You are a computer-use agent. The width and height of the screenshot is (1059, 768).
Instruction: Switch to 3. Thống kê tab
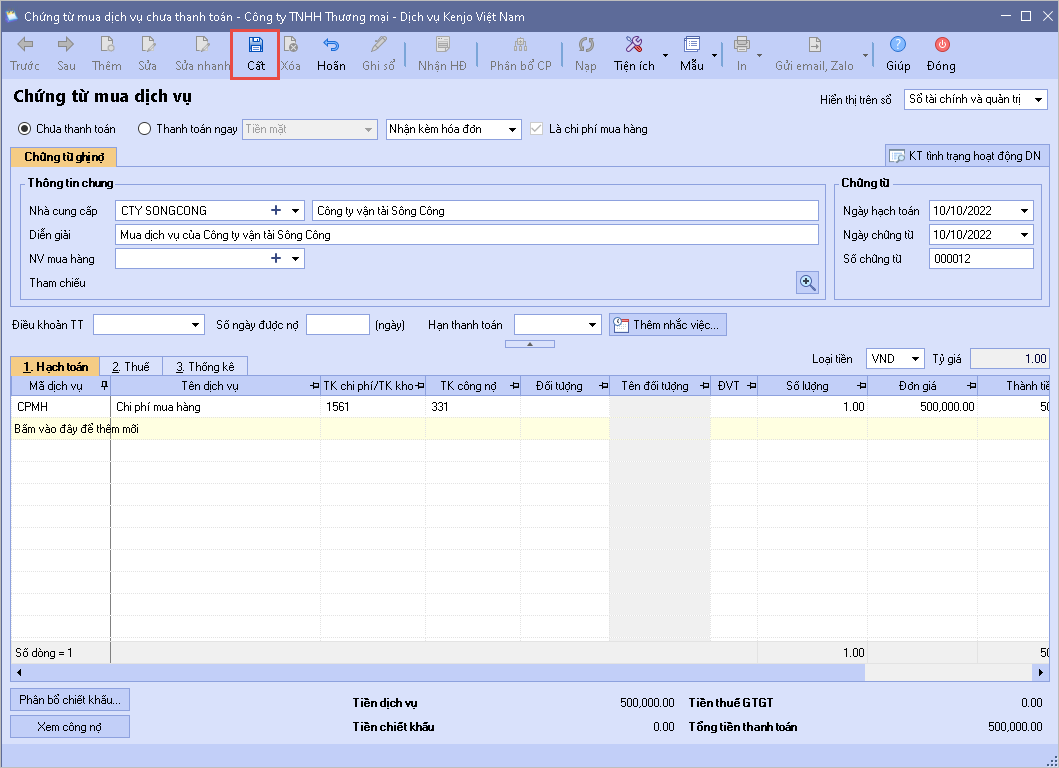pos(205,366)
